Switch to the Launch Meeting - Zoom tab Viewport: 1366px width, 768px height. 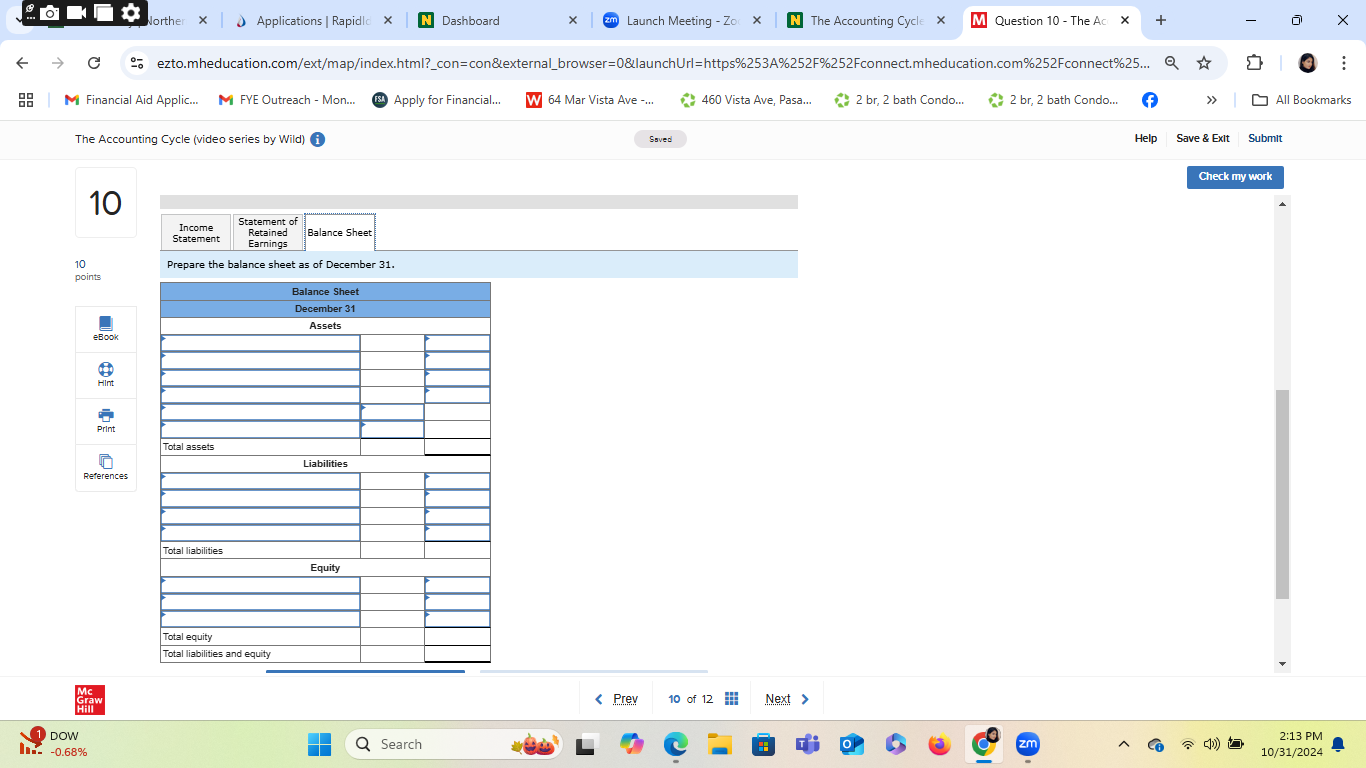680,20
